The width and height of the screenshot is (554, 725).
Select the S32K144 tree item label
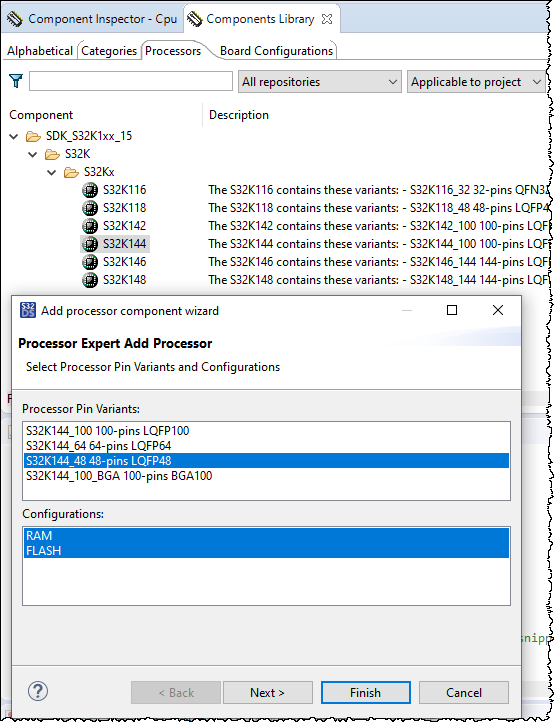click(124, 244)
